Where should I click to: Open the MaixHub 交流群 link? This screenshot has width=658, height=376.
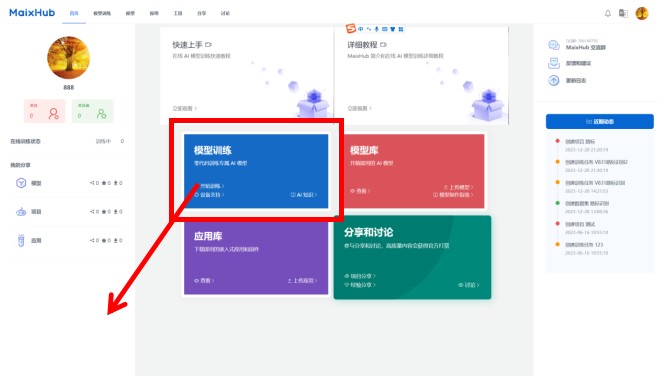585,47
